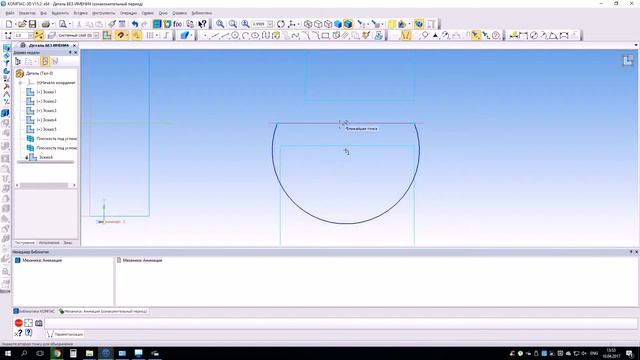Viewport: 640px width, 360px height.
Task: Switch to Исполнения tab below model tree
Action: 49,243
